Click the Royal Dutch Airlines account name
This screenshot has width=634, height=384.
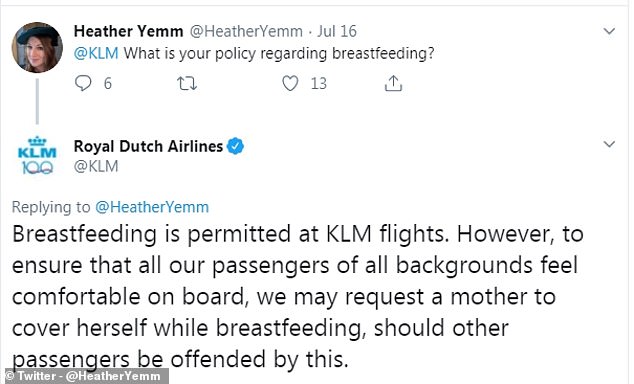point(148,146)
